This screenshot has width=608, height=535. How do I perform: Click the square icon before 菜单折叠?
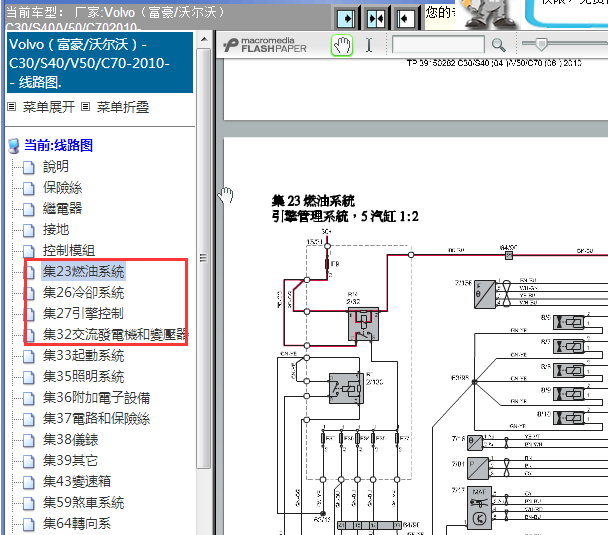click(86, 107)
